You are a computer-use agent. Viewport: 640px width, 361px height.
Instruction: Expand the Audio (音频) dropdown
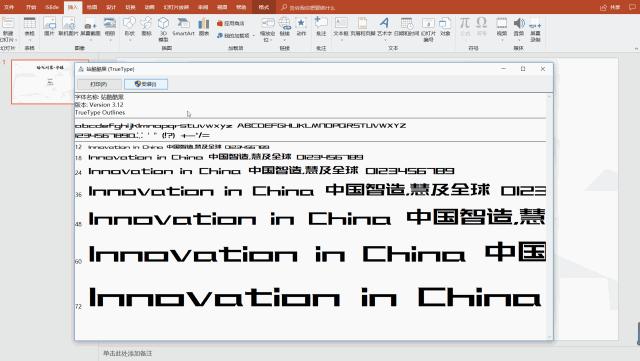pos(518,40)
